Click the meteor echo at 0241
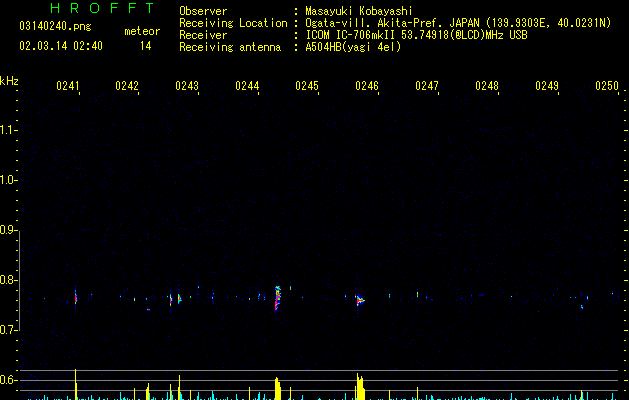The image size is (629, 400). tap(75, 296)
